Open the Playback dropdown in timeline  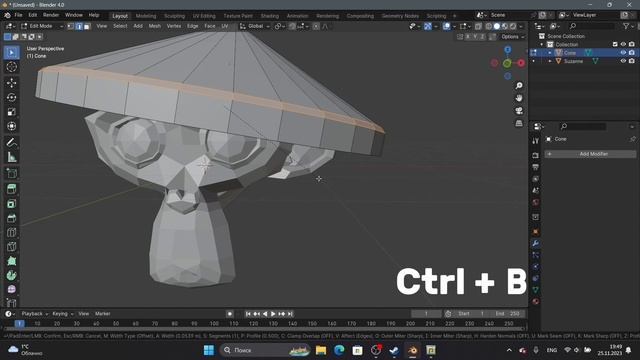click(x=35, y=314)
